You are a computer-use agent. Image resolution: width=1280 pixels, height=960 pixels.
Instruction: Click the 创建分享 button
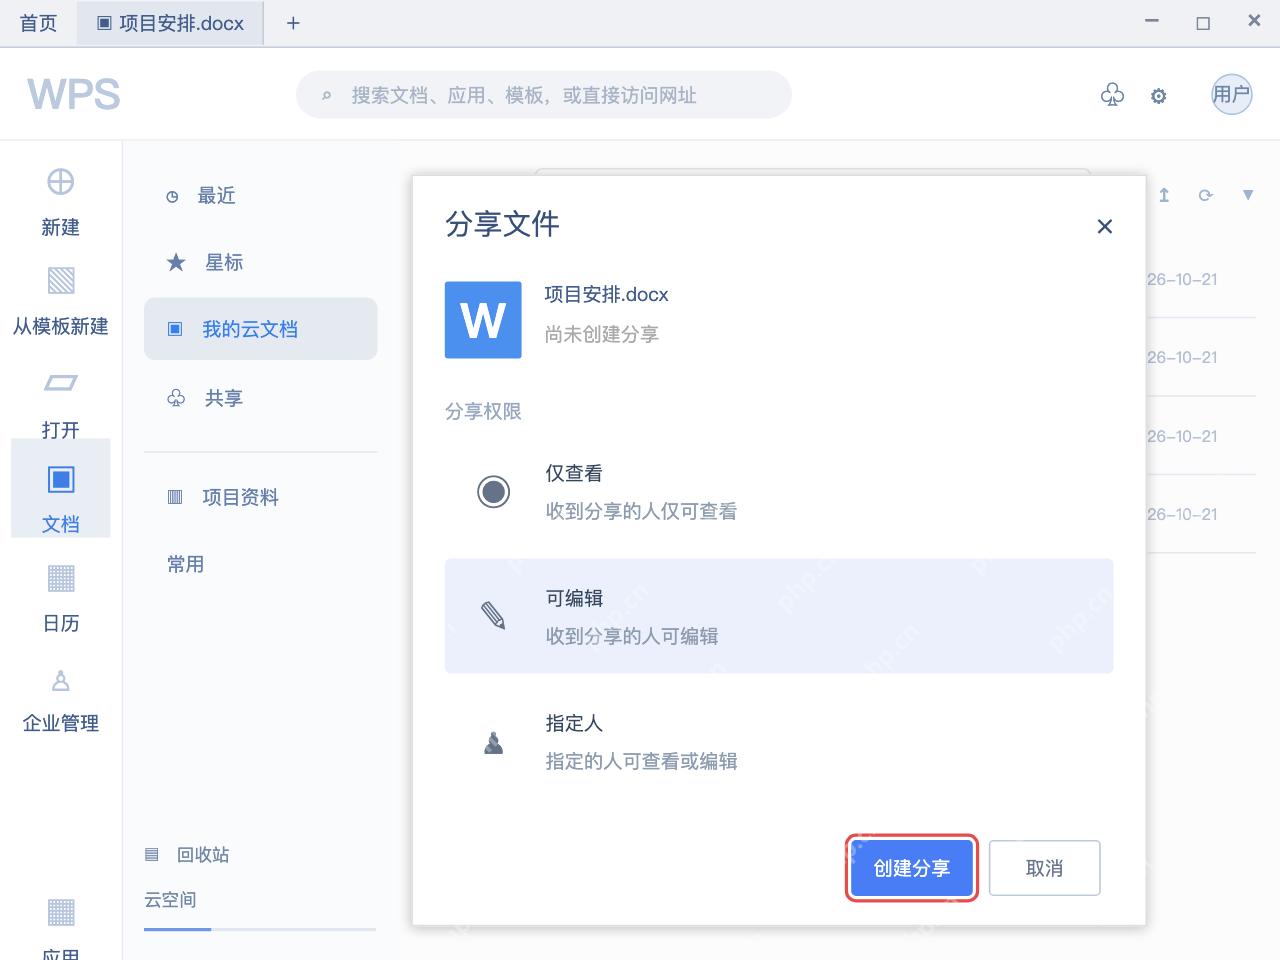click(x=912, y=868)
